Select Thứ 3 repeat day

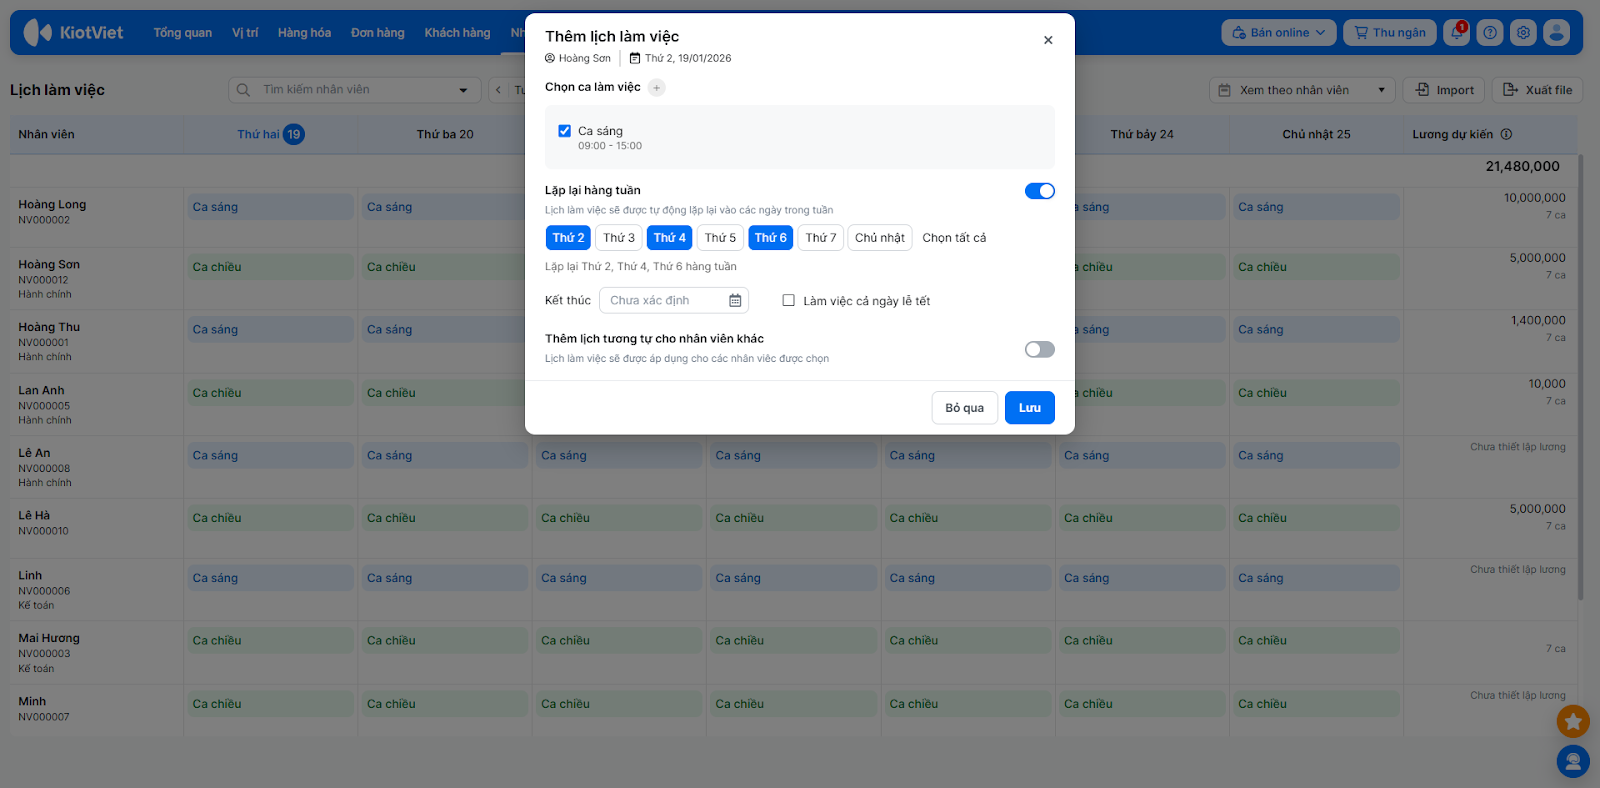619,238
